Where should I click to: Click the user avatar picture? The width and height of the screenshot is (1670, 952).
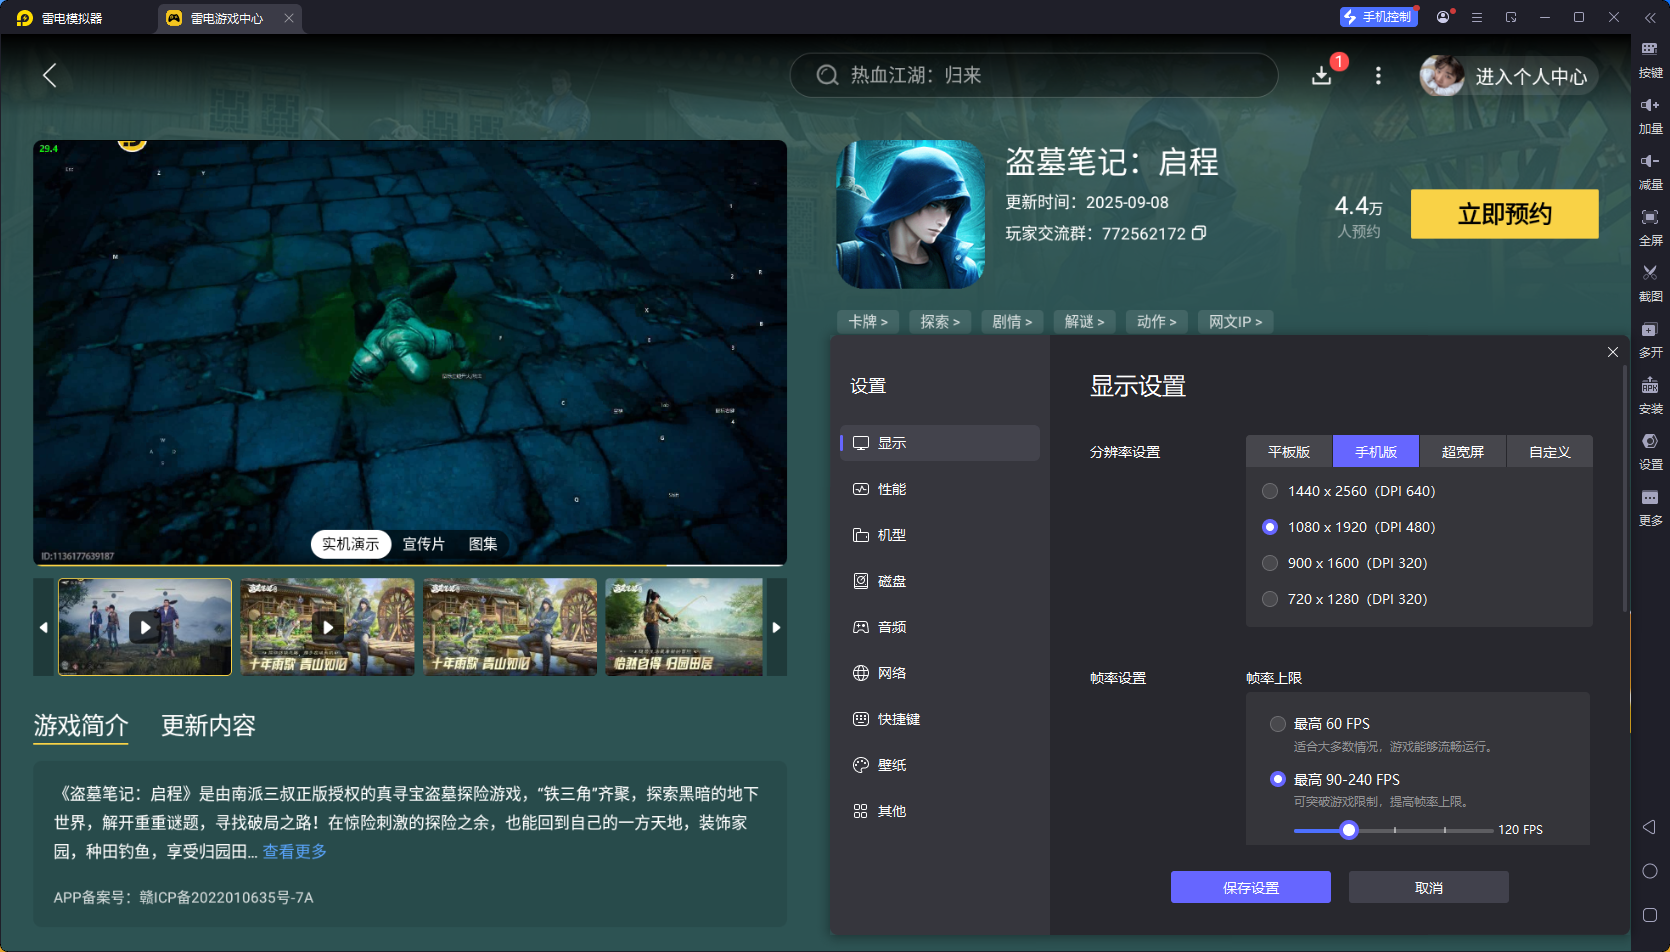(x=1442, y=76)
